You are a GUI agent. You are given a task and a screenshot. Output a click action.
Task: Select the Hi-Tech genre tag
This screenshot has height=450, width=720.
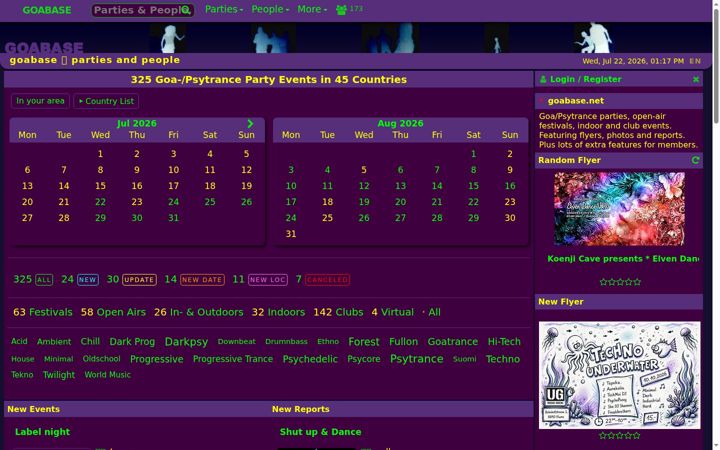click(504, 342)
